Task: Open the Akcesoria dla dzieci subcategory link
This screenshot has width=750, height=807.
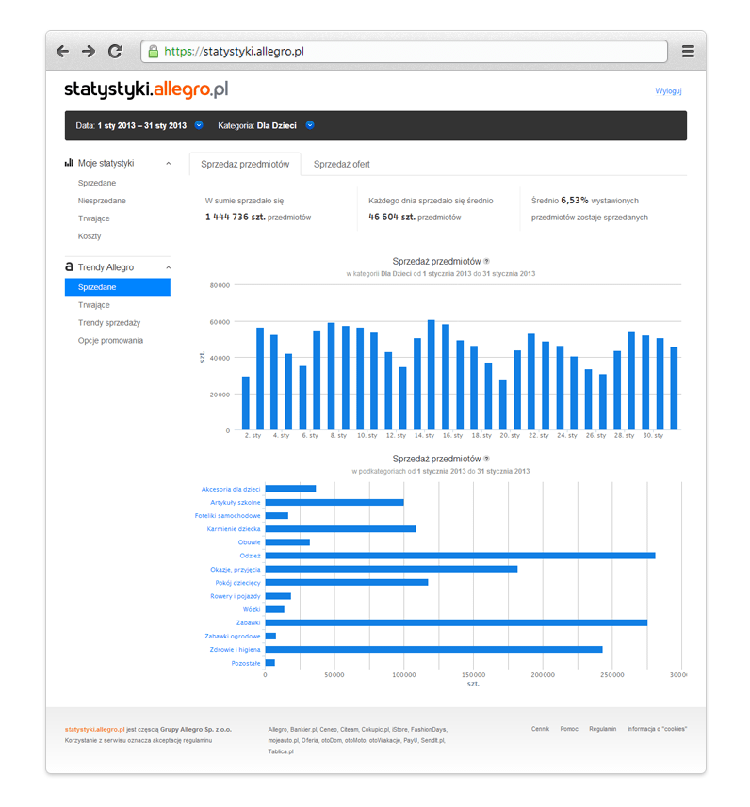Action: coord(231,489)
